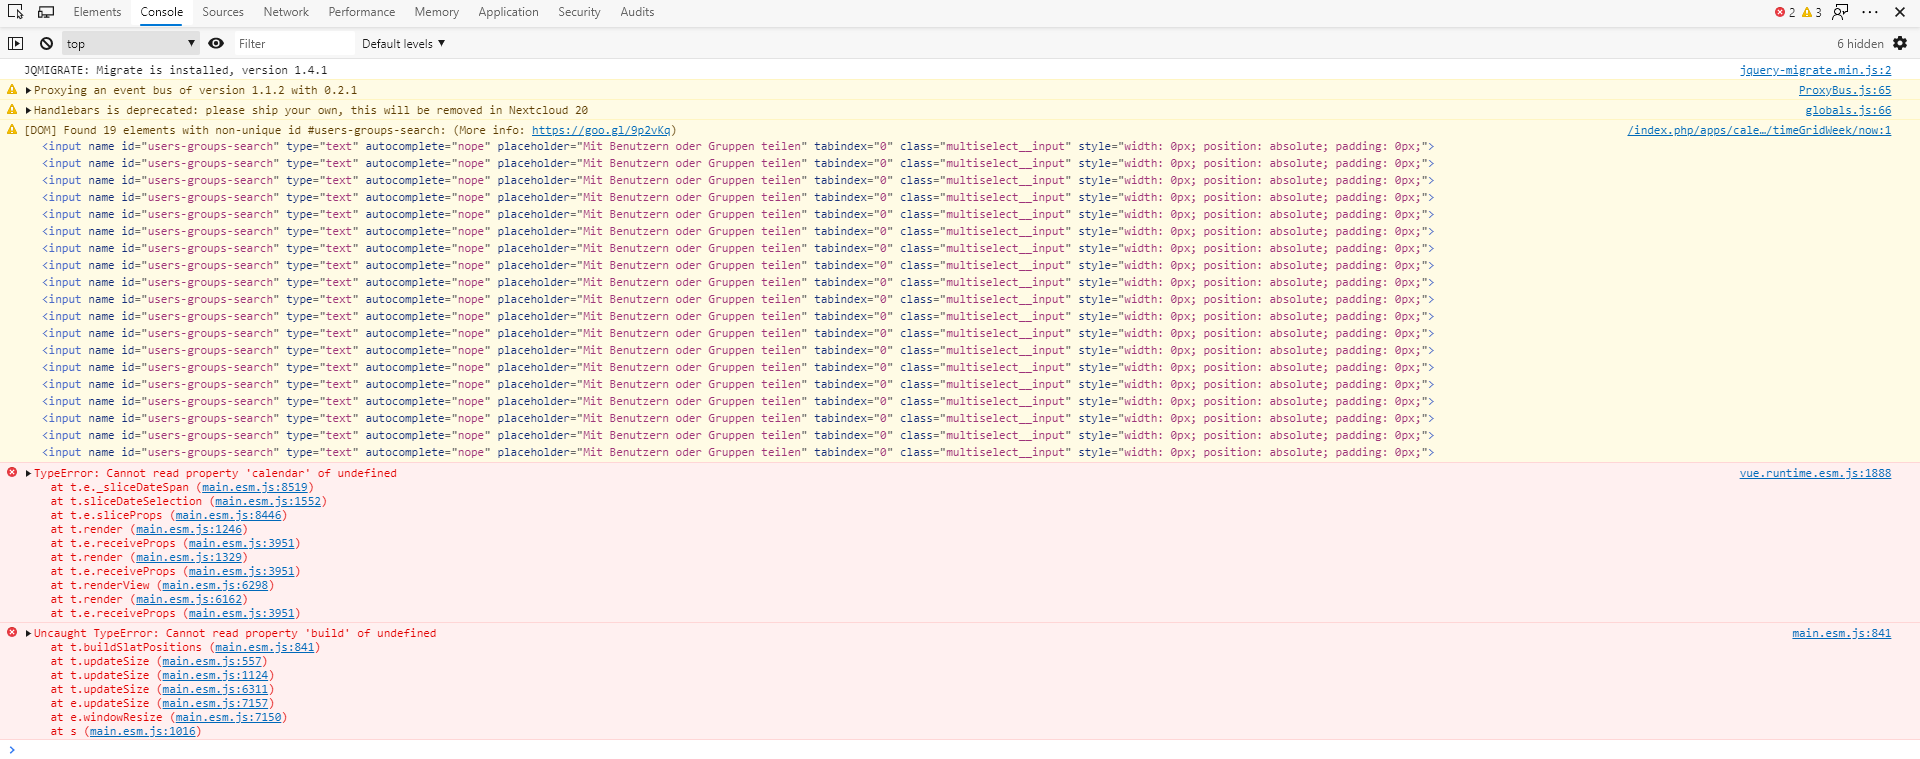Click the warning icon beside the [DOM] message
This screenshot has height=759, width=1920.
pyautogui.click(x=12, y=130)
